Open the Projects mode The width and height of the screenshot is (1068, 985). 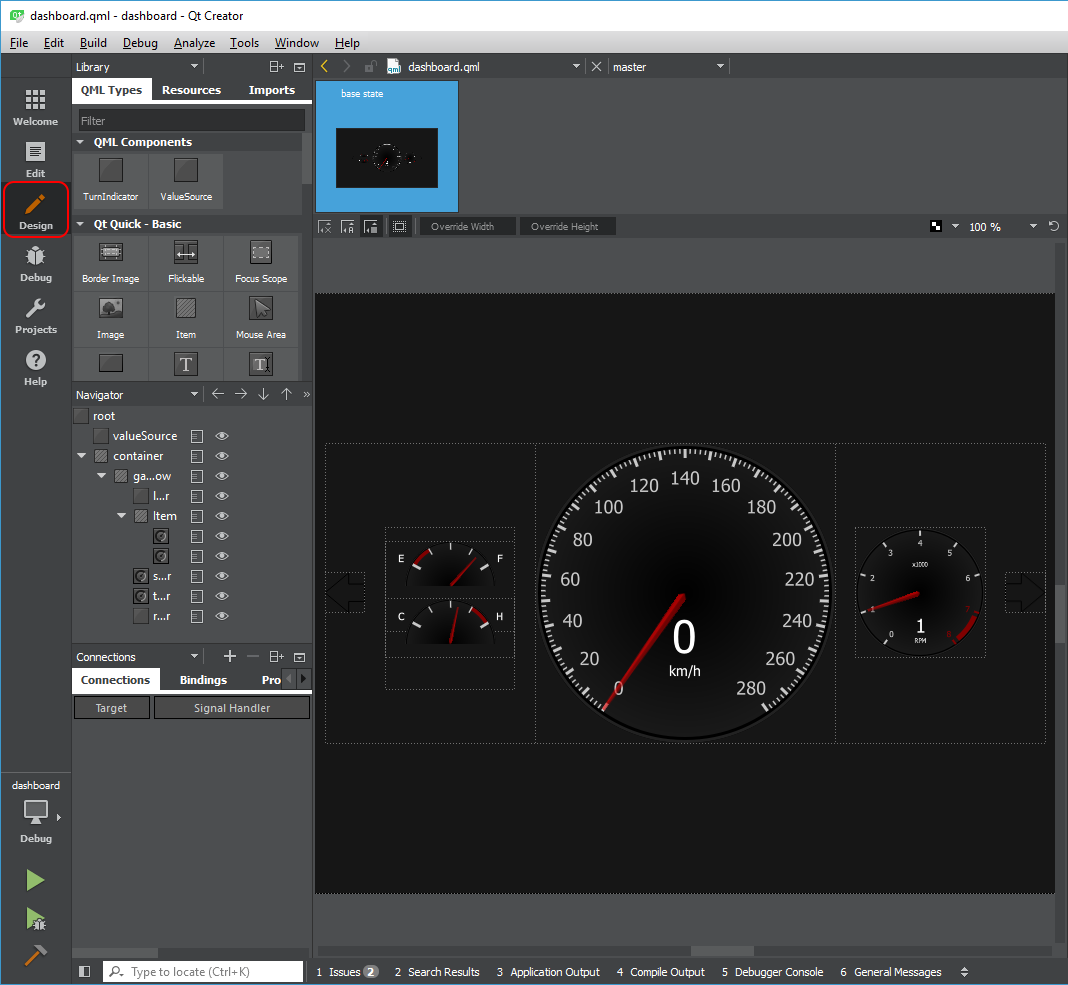pos(36,315)
